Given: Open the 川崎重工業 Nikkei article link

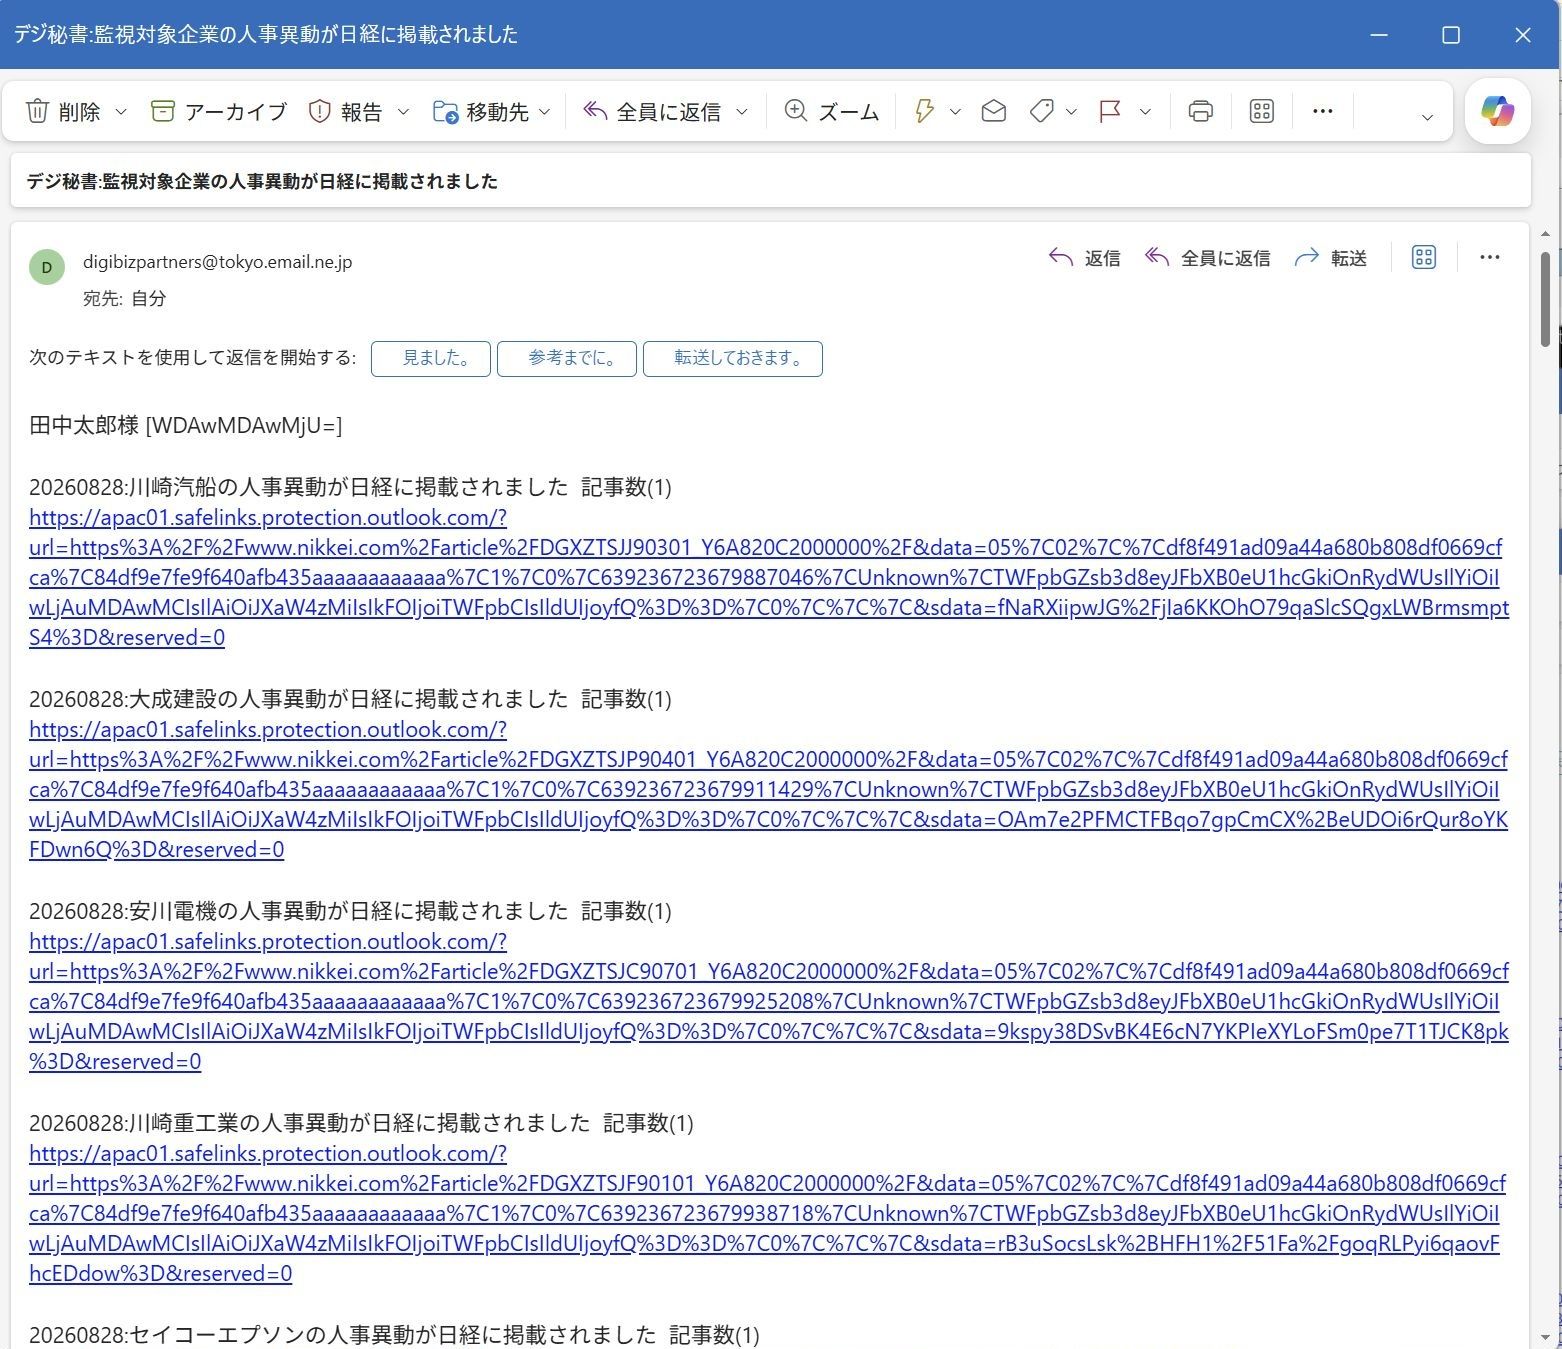Looking at the screenshot, I should pyautogui.click(x=768, y=1213).
